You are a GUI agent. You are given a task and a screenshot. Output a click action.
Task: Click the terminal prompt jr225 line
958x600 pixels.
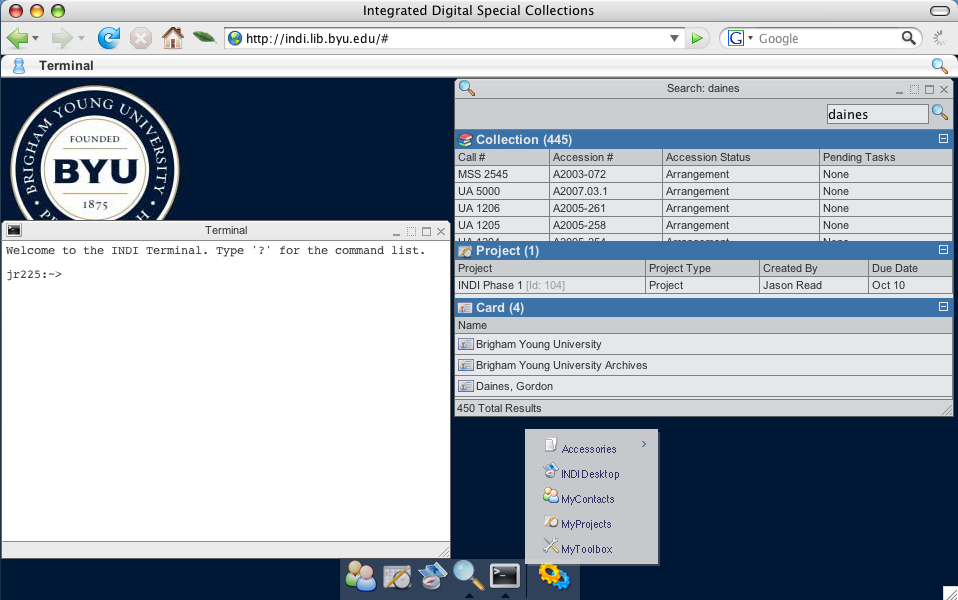point(34,274)
